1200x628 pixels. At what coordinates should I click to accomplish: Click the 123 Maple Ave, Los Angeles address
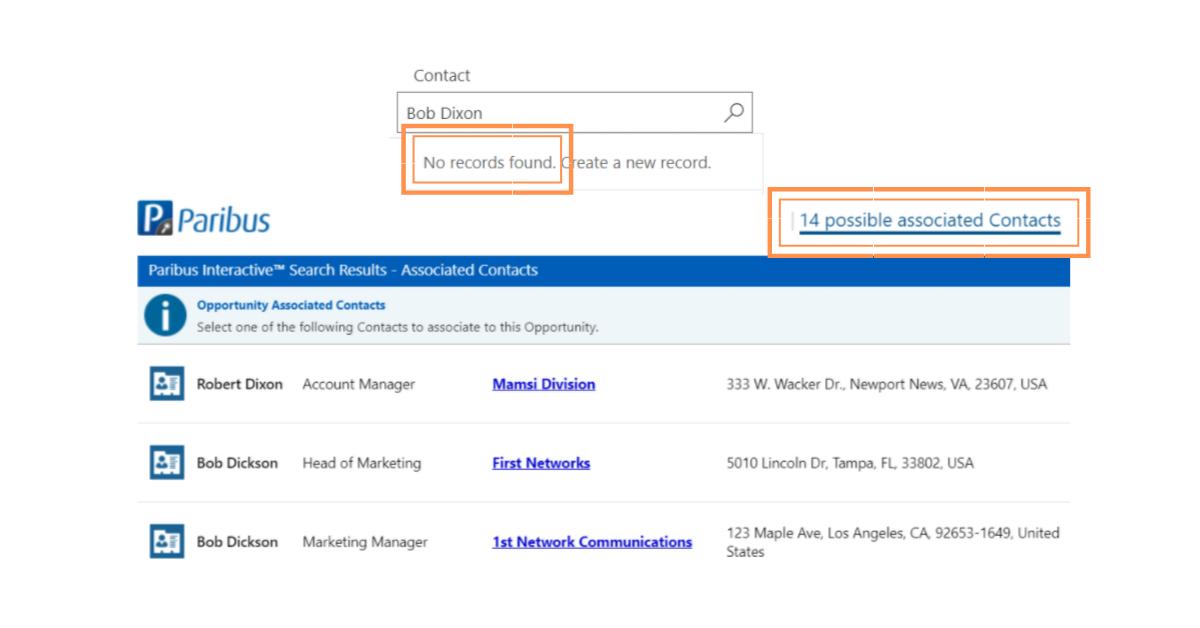point(893,542)
